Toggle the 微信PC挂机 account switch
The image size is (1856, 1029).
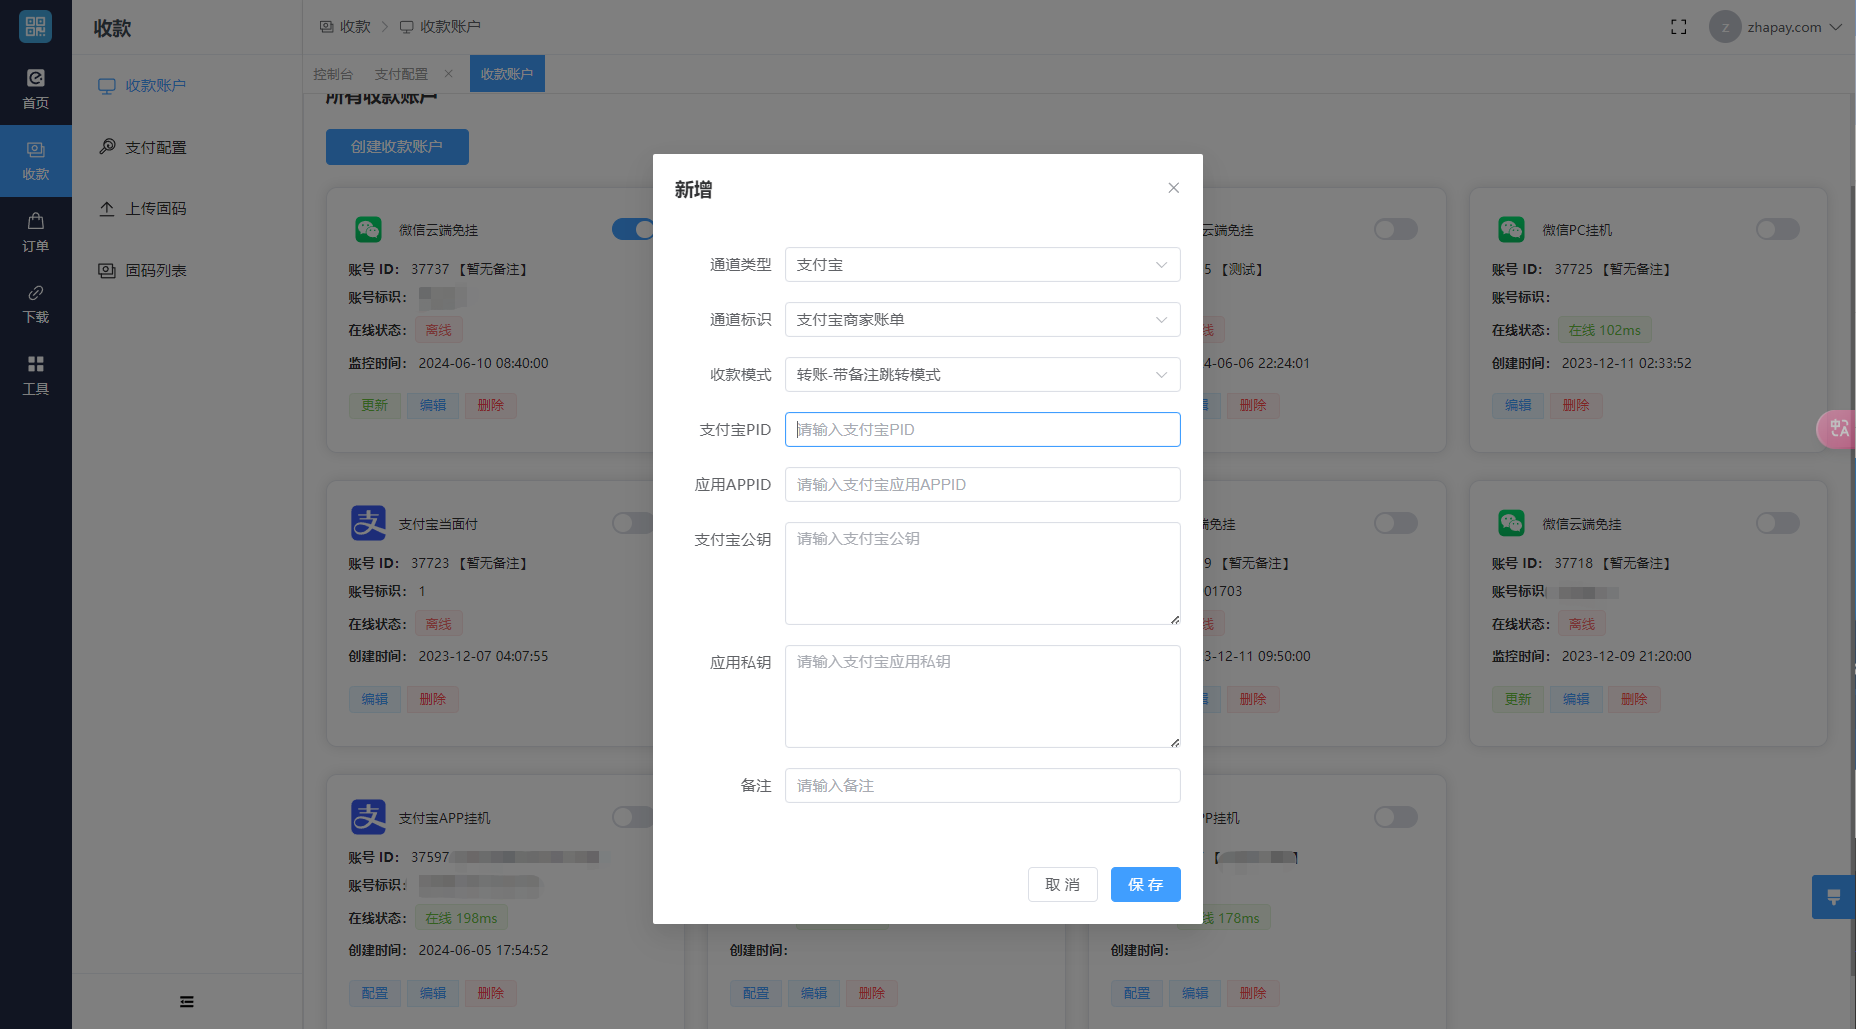pos(1777,230)
